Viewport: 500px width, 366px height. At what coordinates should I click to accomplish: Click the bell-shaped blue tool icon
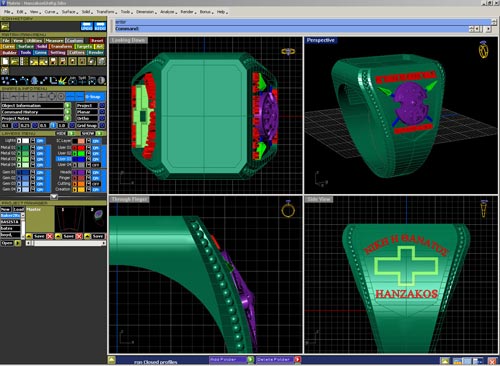click(34, 81)
